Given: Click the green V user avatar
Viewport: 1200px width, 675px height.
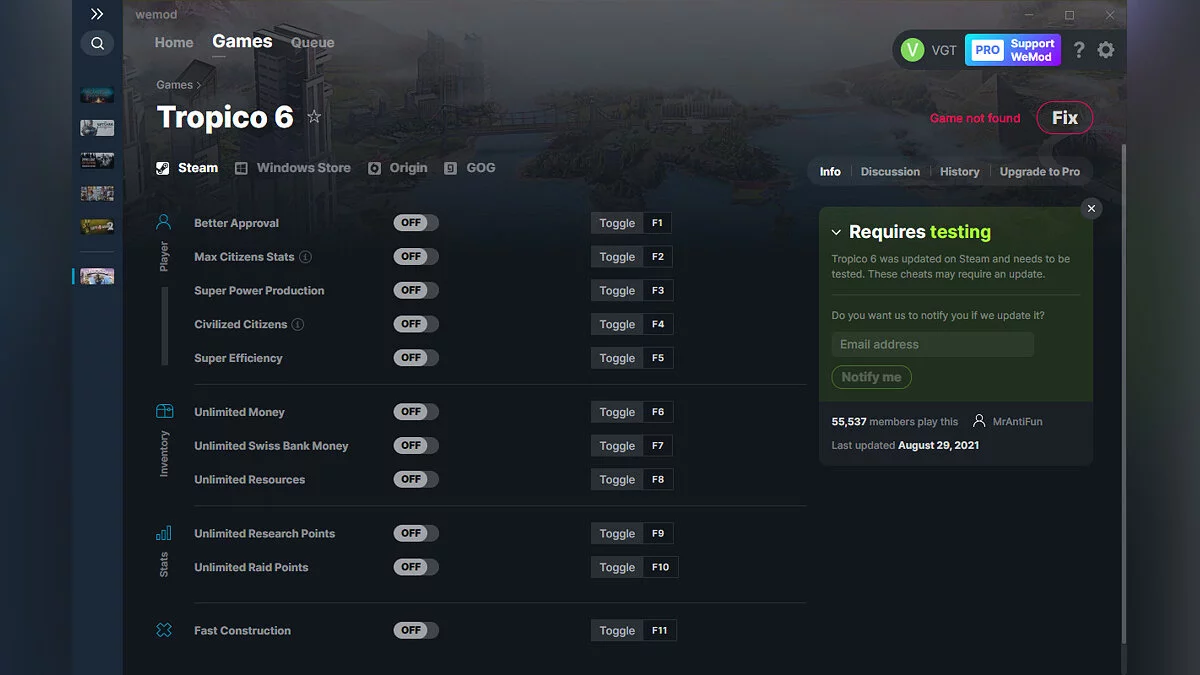Looking at the screenshot, I should tap(912, 50).
